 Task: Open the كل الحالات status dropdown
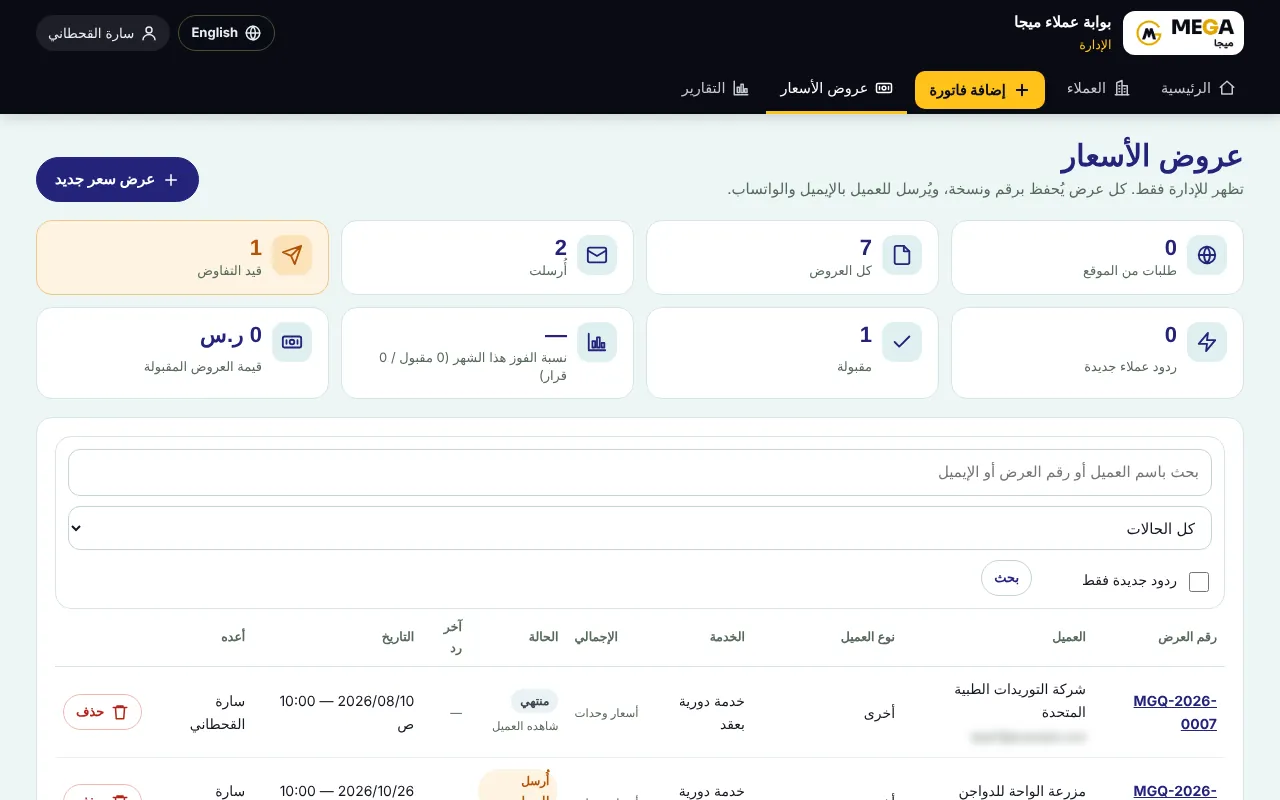coord(640,528)
